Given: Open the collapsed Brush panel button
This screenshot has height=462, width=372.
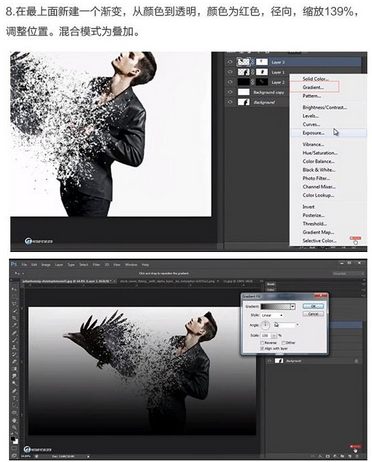Looking at the screenshot, I should coord(271,284).
